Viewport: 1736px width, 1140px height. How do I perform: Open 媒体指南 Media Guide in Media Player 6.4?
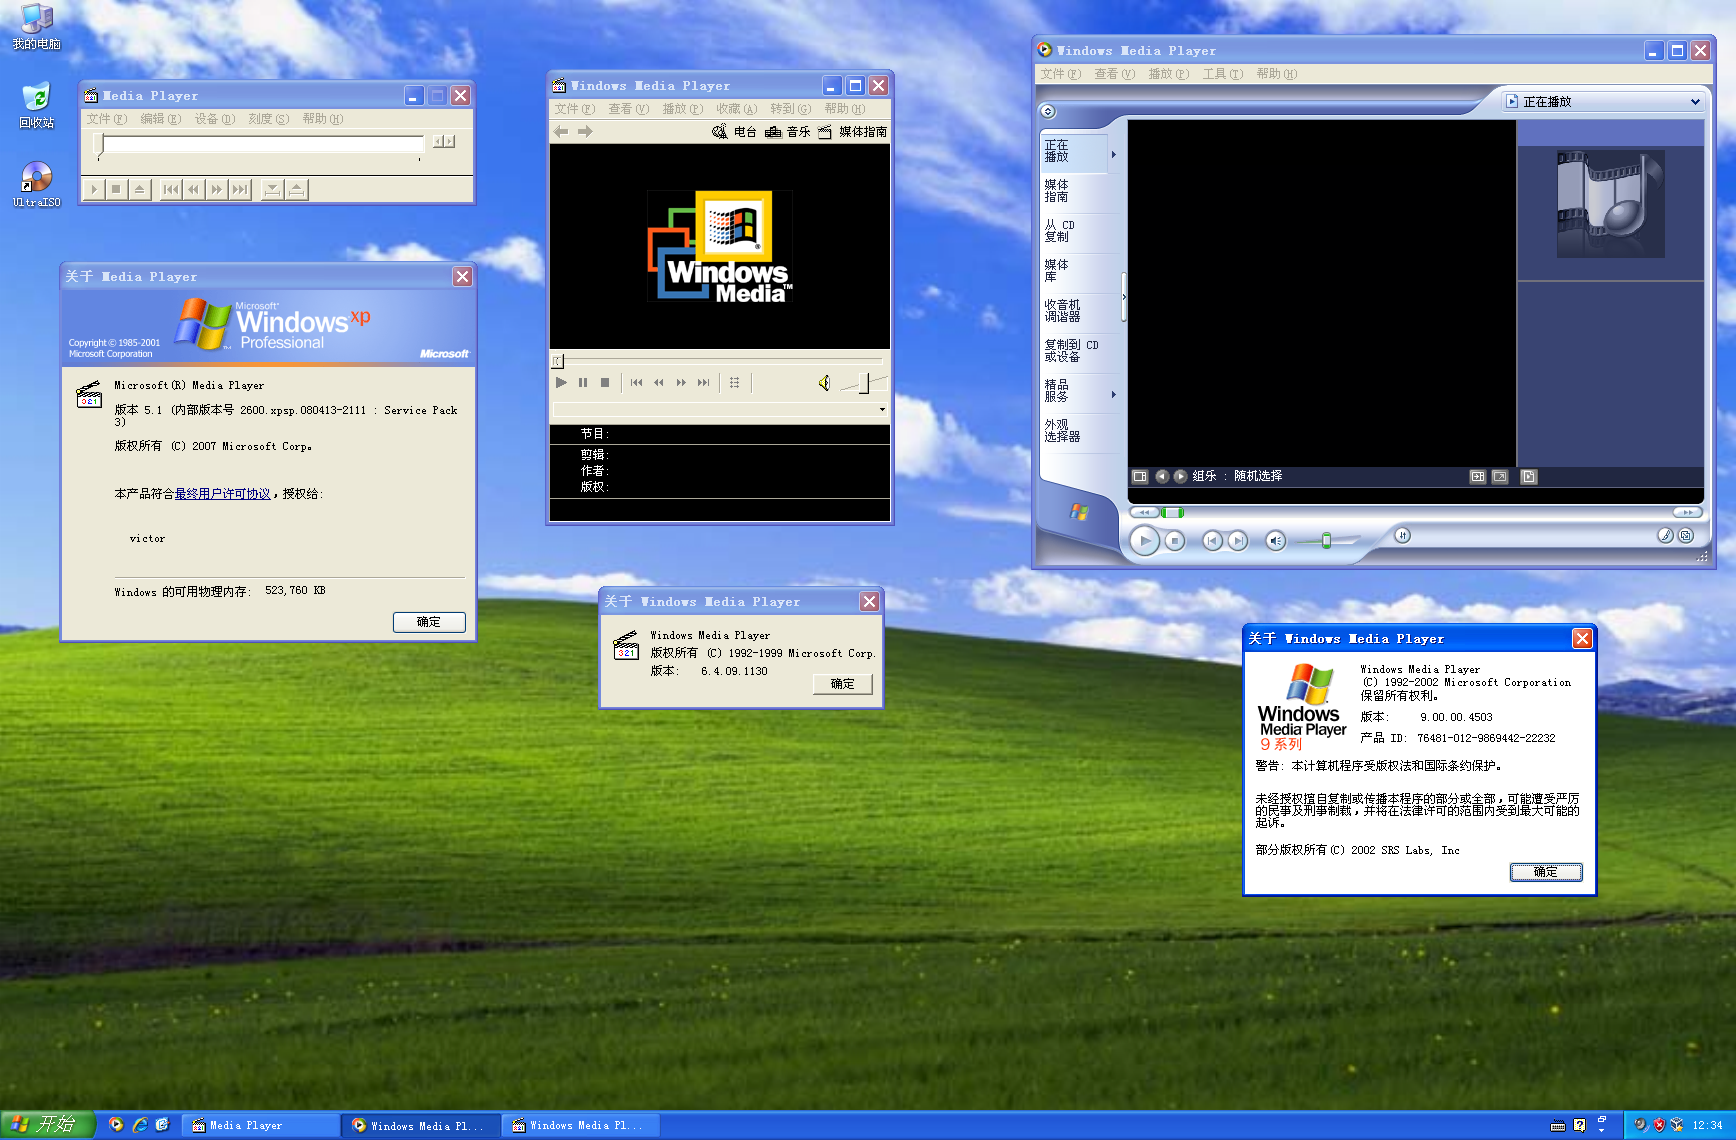point(852,132)
